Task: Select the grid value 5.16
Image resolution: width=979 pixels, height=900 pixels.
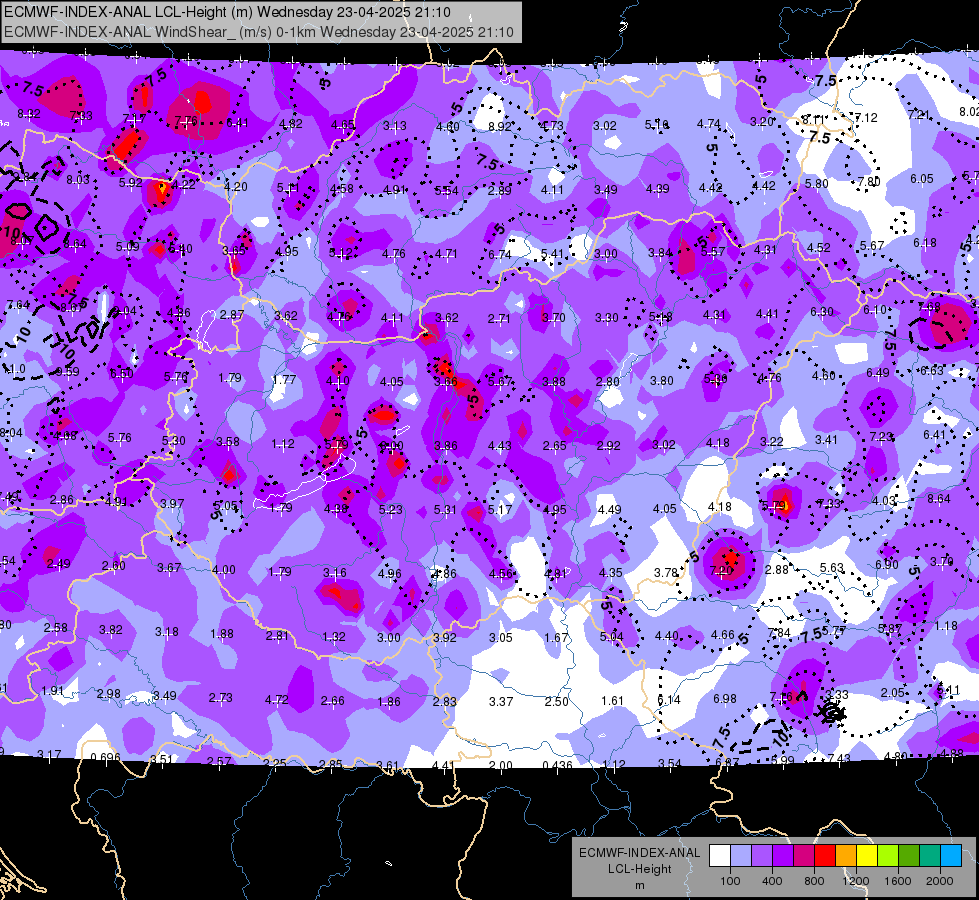Action: coord(657,125)
